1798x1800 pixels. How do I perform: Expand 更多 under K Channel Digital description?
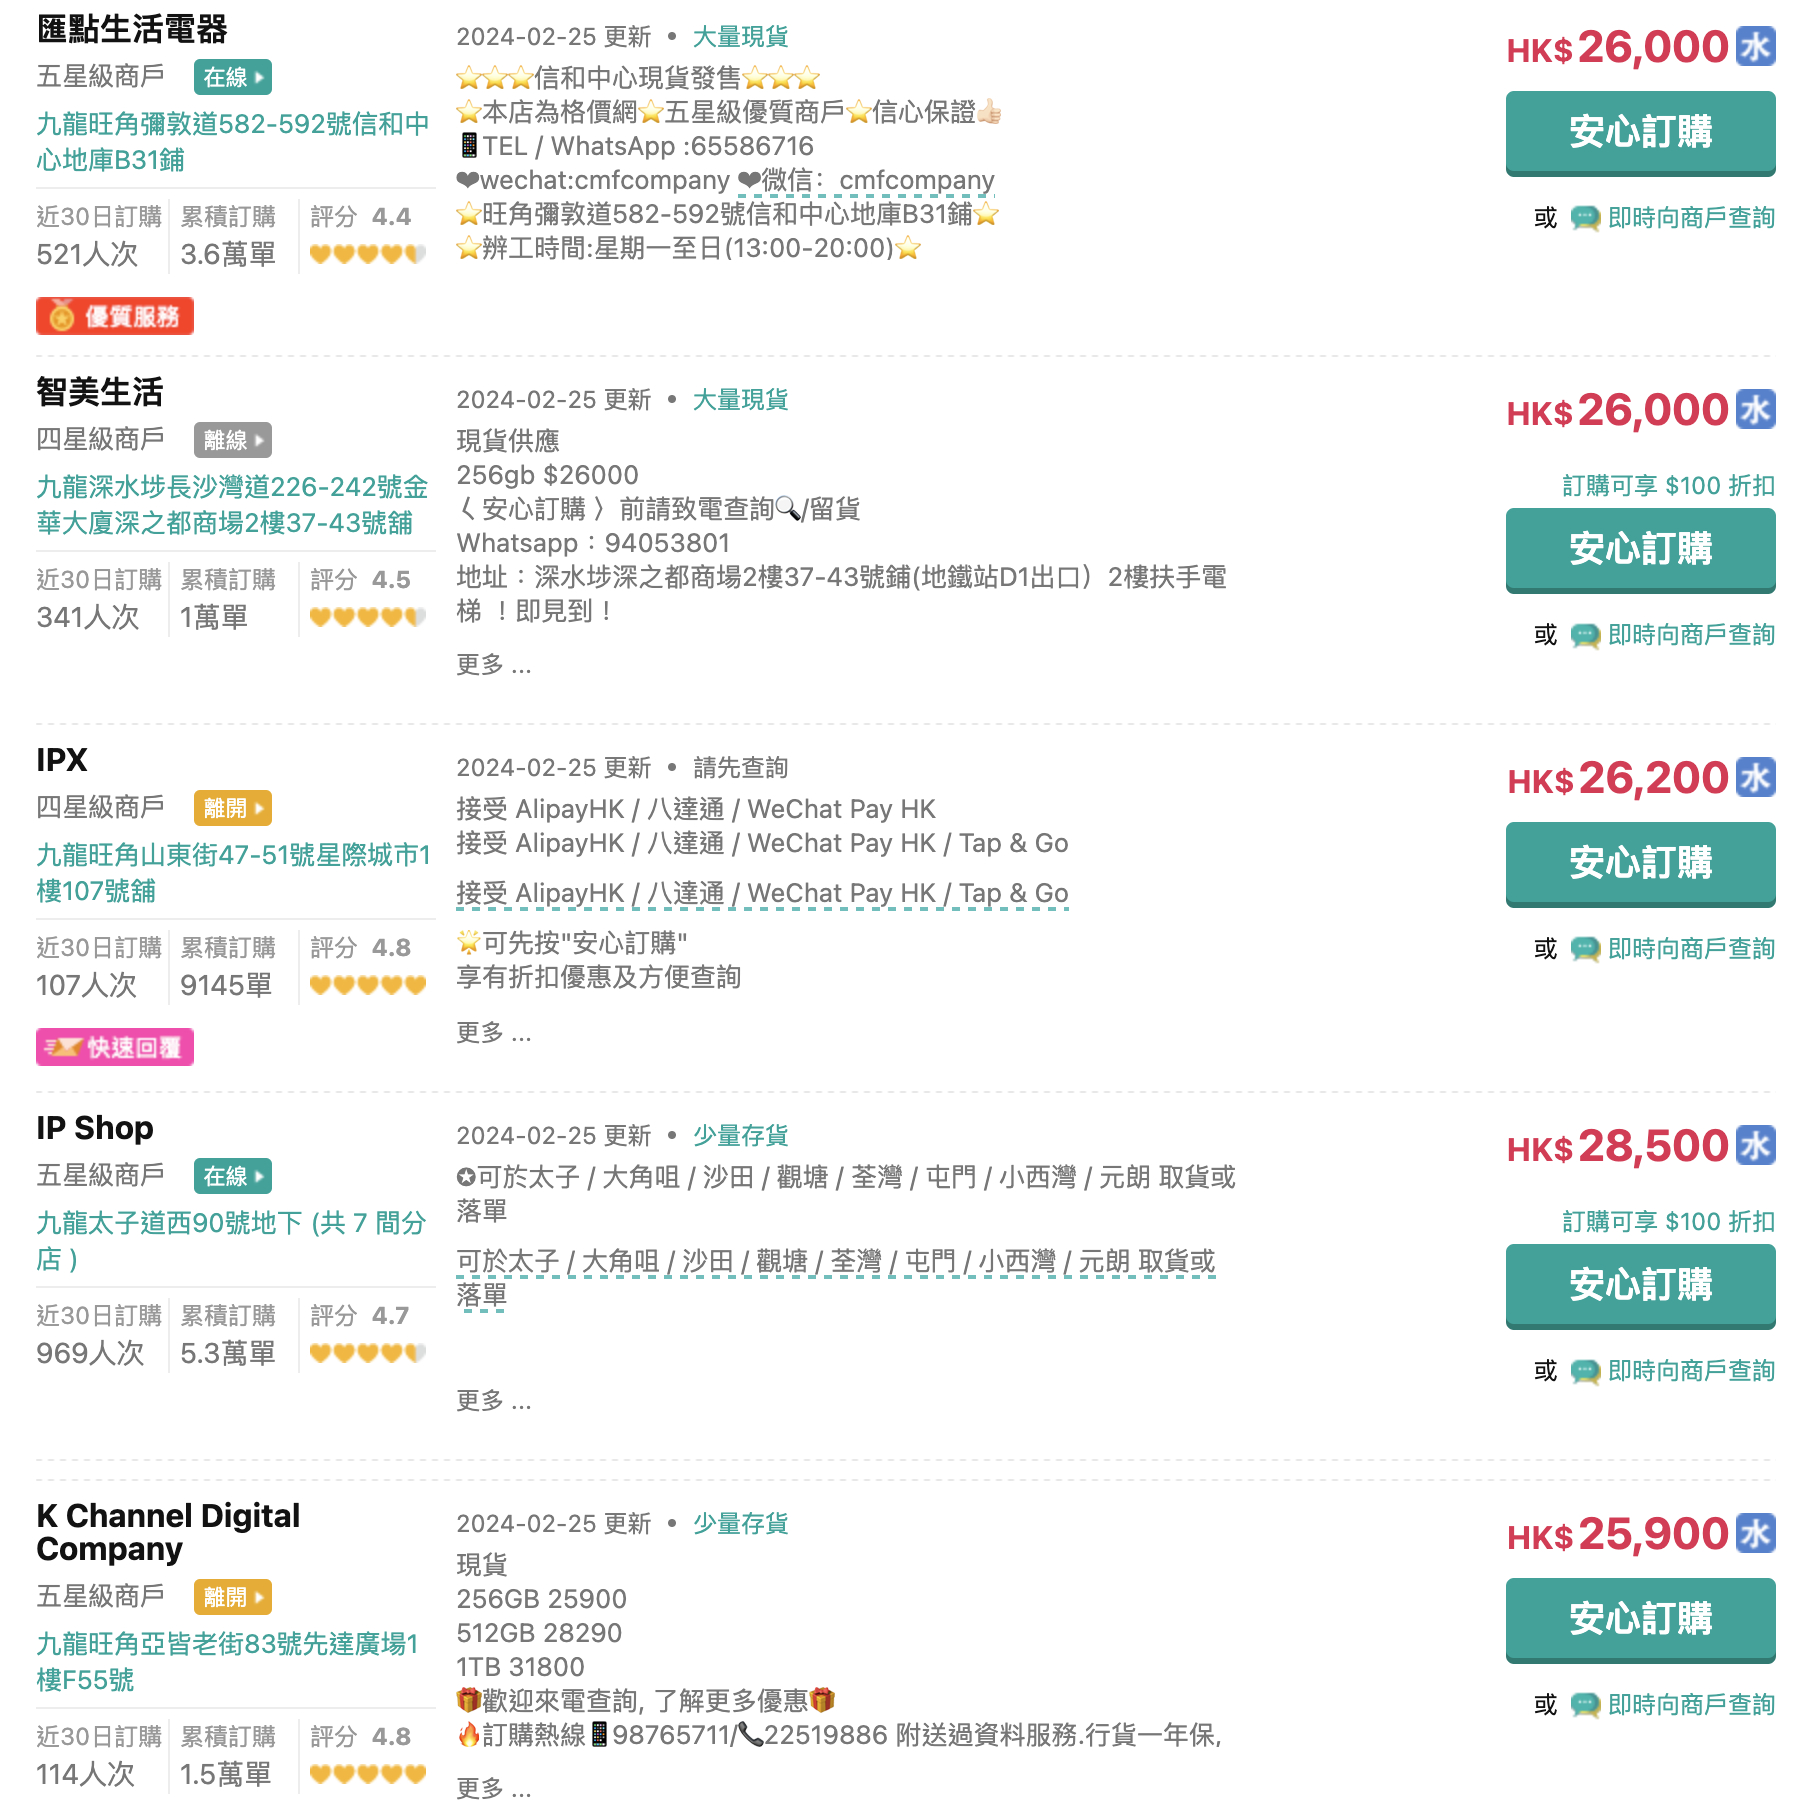pyautogui.click(x=494, y=1787)
